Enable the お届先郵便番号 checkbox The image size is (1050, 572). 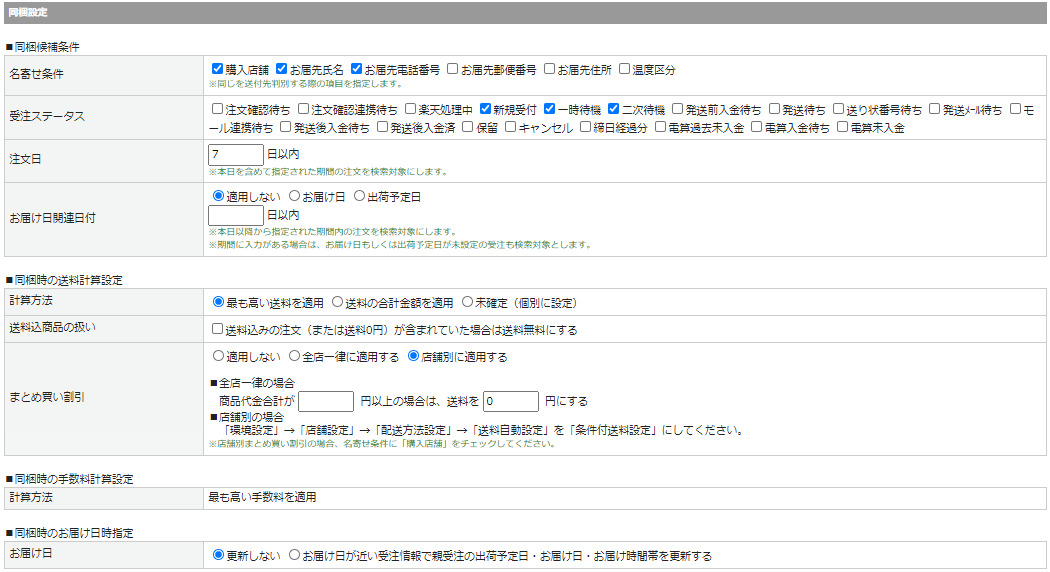tap(453, 70)
